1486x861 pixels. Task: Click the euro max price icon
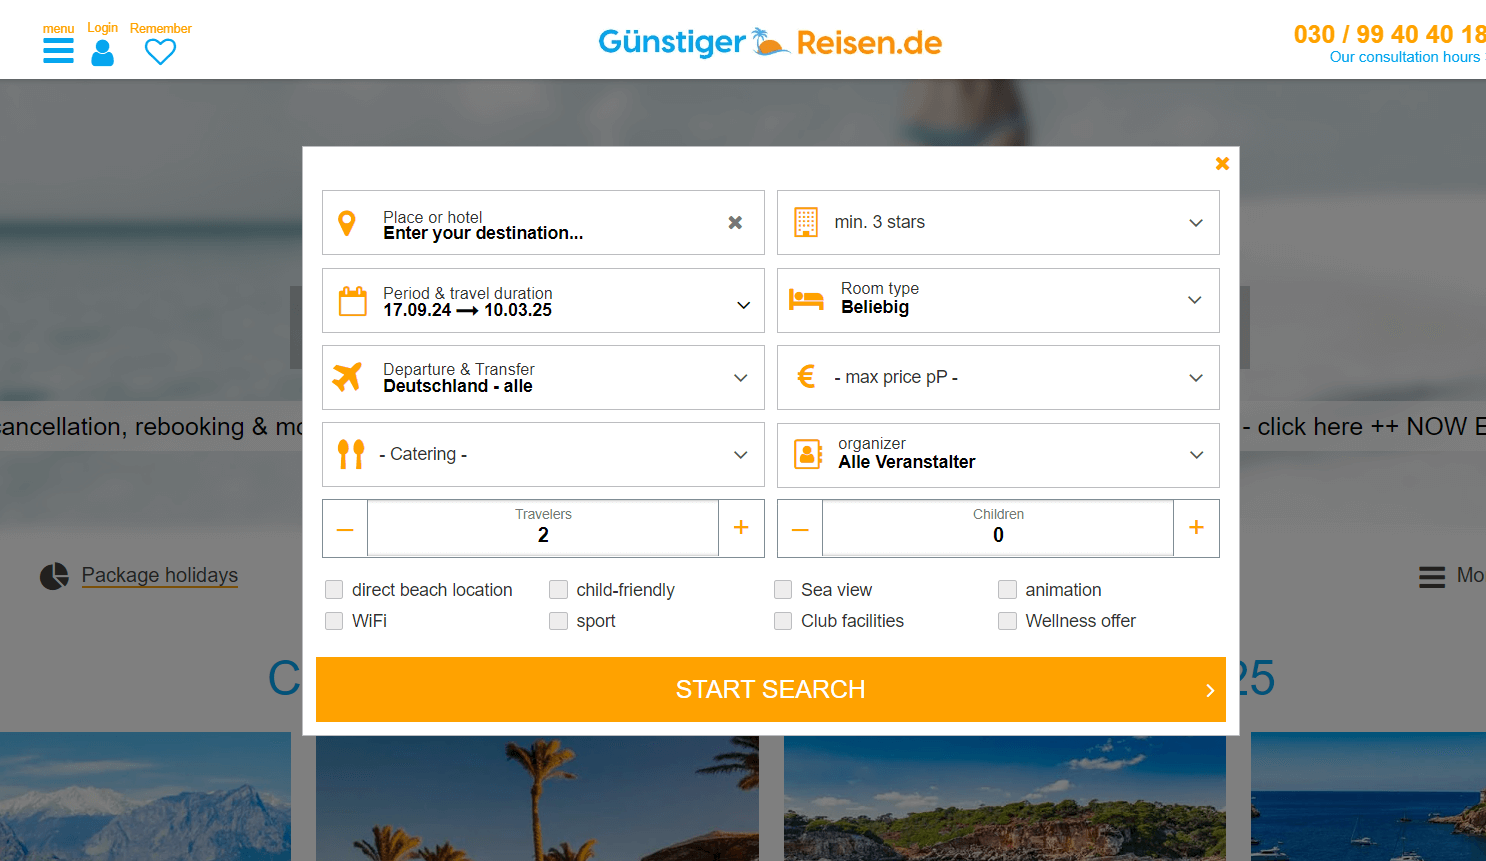pyautogui.click(x=806, y=377)
